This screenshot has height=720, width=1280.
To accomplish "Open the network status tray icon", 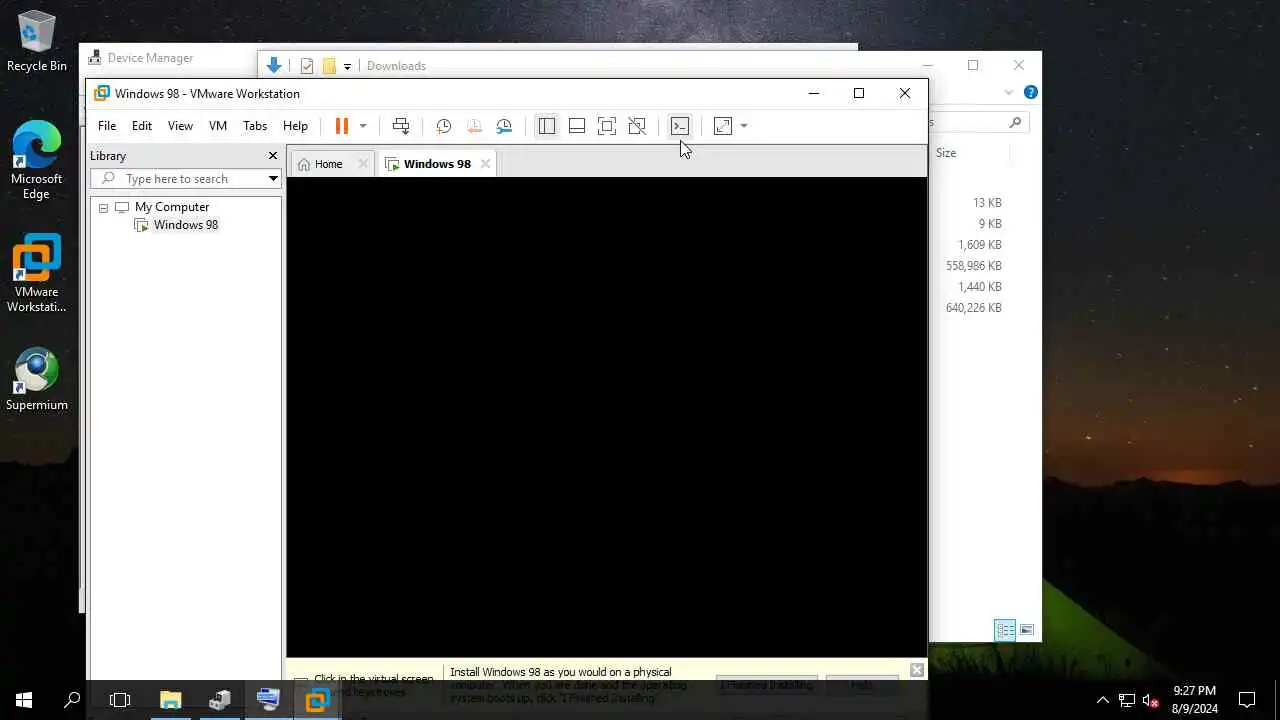I will point(1127,700).
